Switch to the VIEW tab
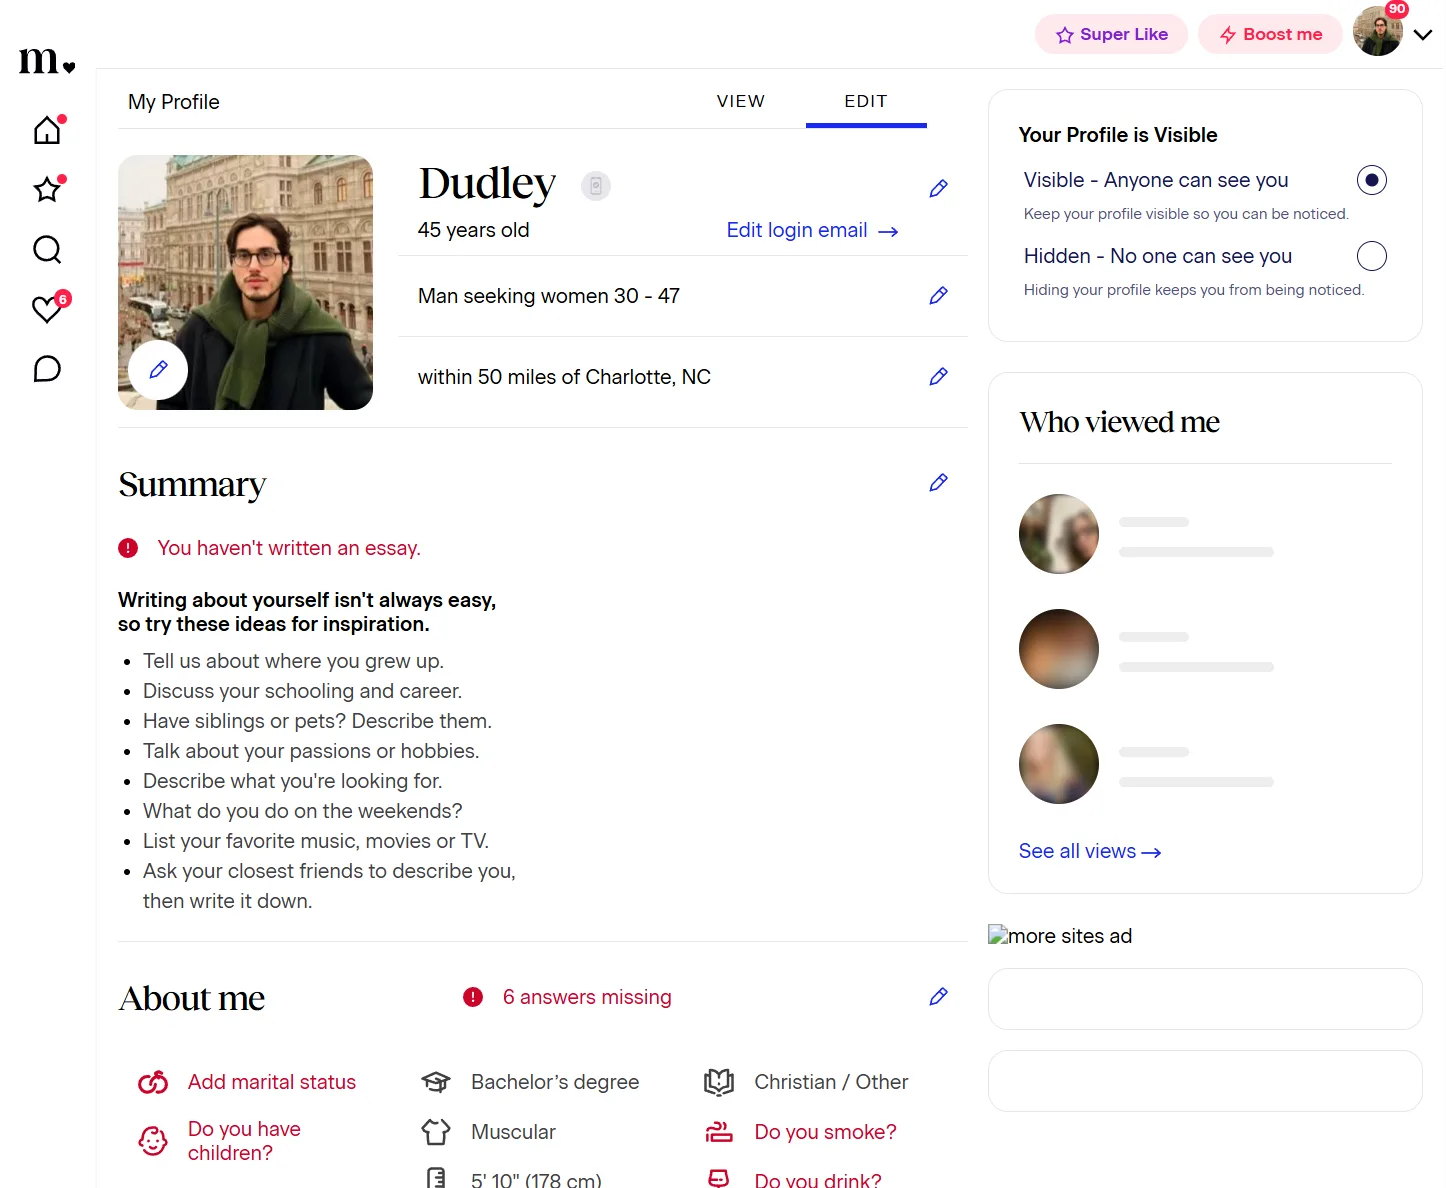 [x=741, y=101]
